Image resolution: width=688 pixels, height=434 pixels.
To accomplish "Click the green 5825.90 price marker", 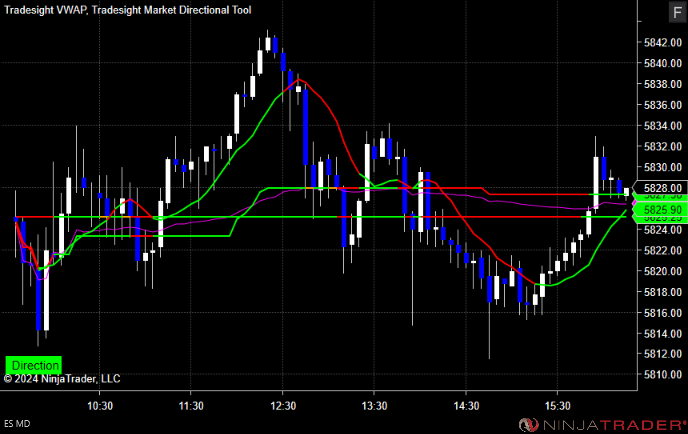I will pyautogui.click(x=663, y=209).
